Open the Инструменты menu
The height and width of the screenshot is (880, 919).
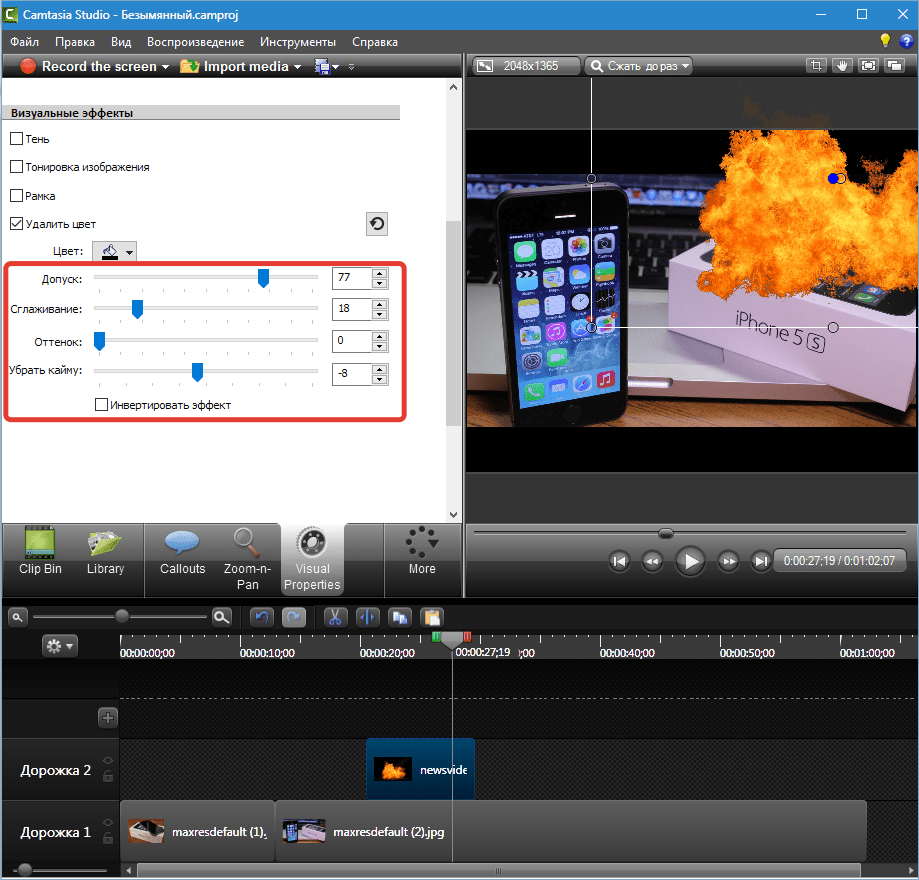click(298, 42)
